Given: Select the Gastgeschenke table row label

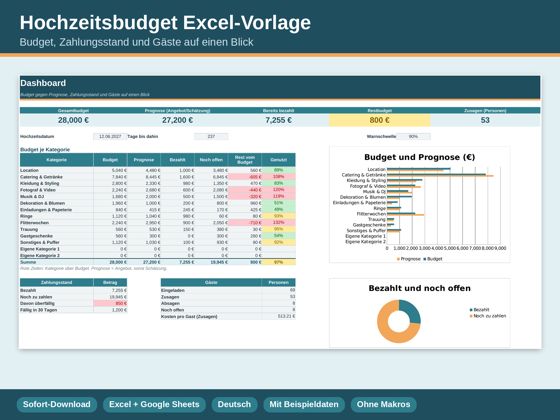Looking at the screenshot, I should (36, 236).
